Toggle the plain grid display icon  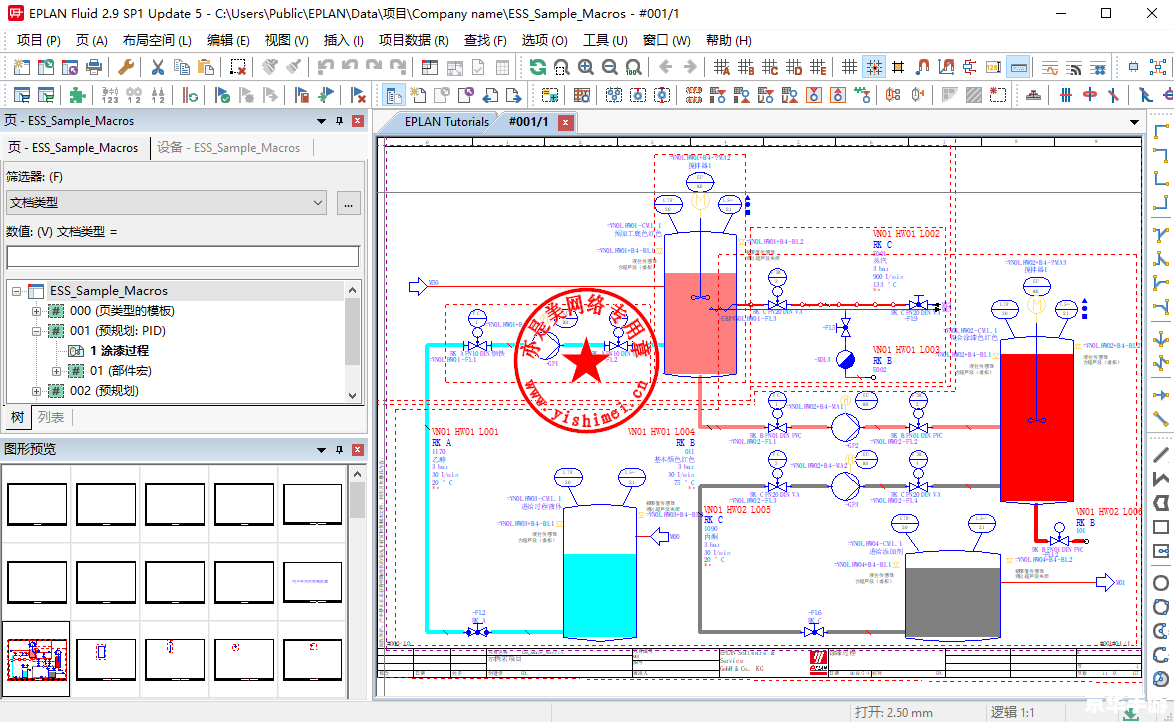[849, 67]
